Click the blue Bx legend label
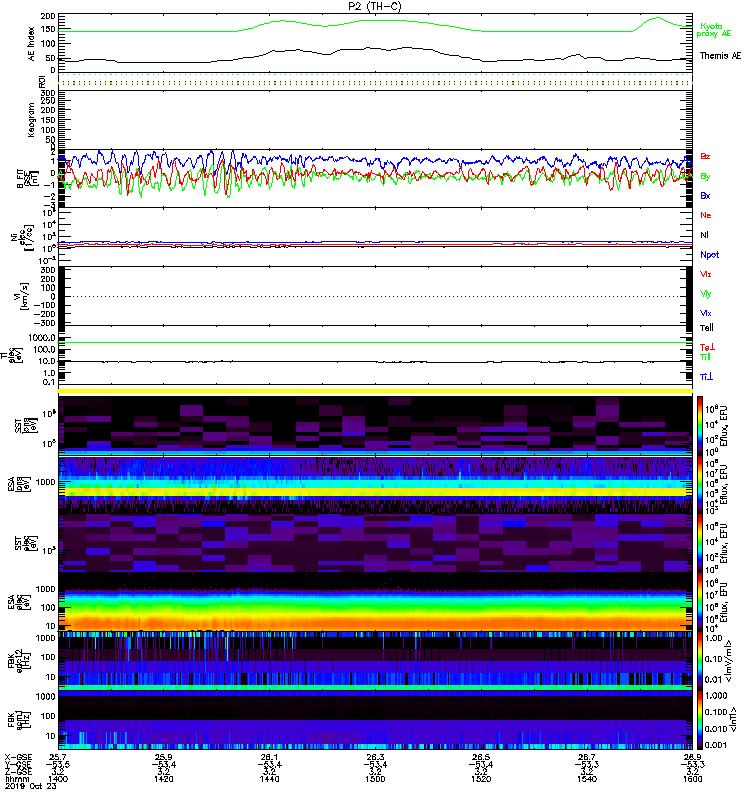 coord(705,195)
